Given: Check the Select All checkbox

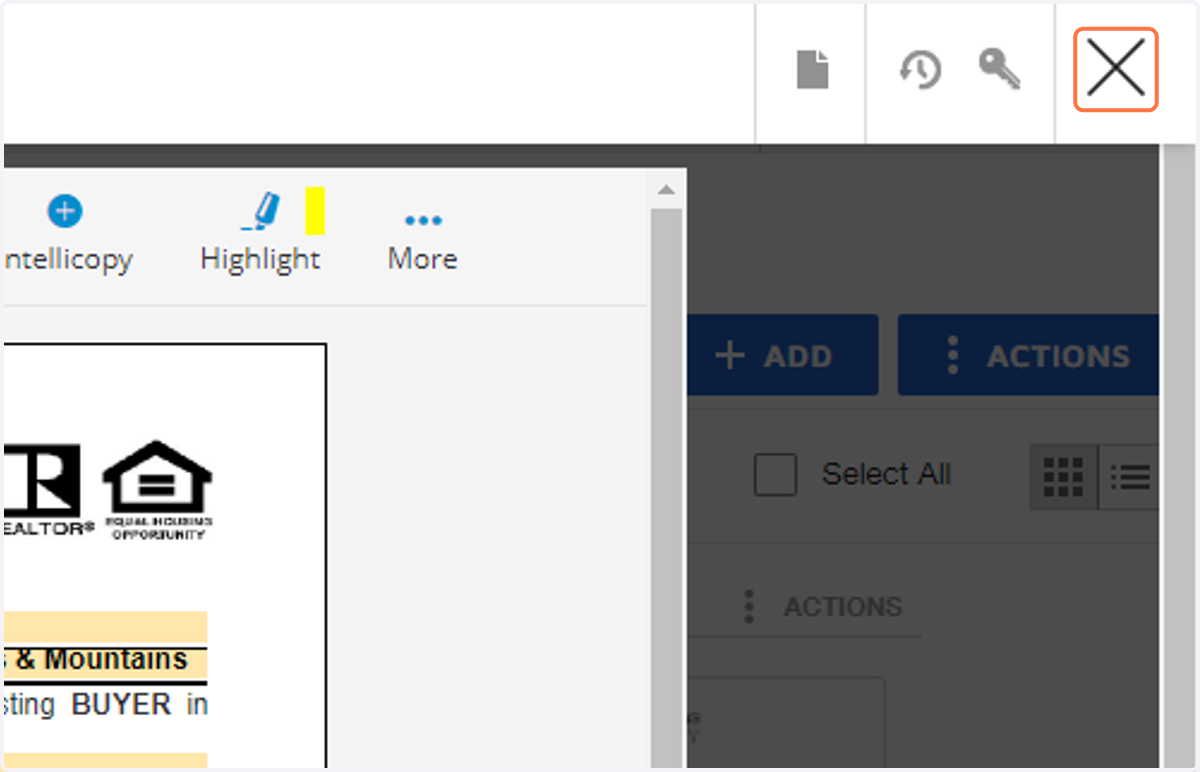Looking at the screenshot, I should click(775, 474).
